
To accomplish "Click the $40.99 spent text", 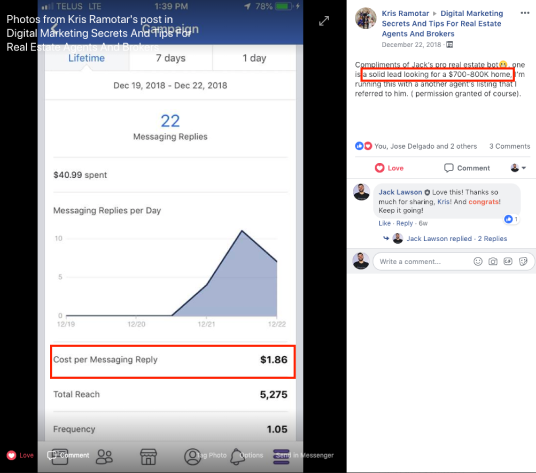I will [x=80, y=175].
